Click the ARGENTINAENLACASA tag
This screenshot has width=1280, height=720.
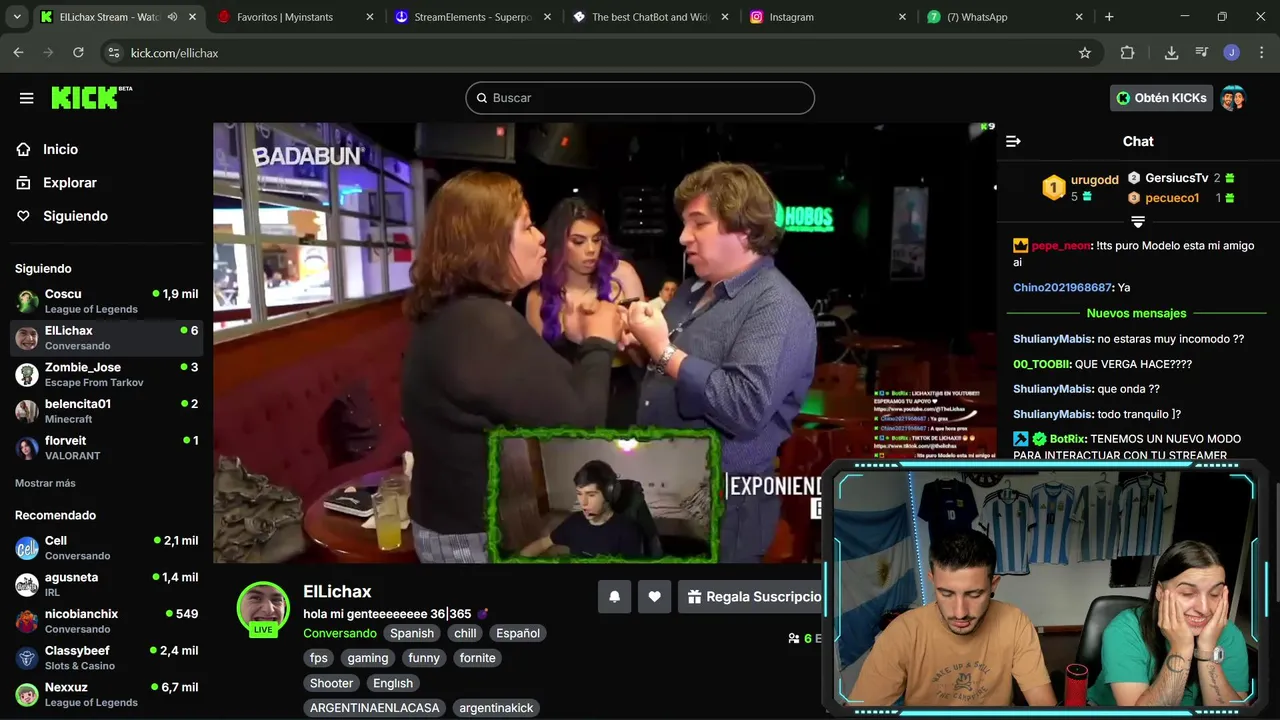(x=375, y=708)
